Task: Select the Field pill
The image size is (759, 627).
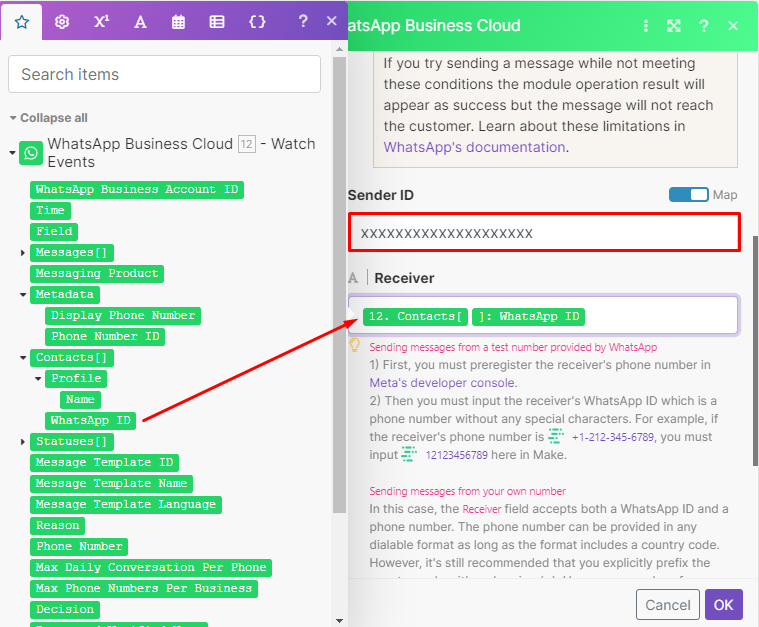Action: click(x=54, y=231)
